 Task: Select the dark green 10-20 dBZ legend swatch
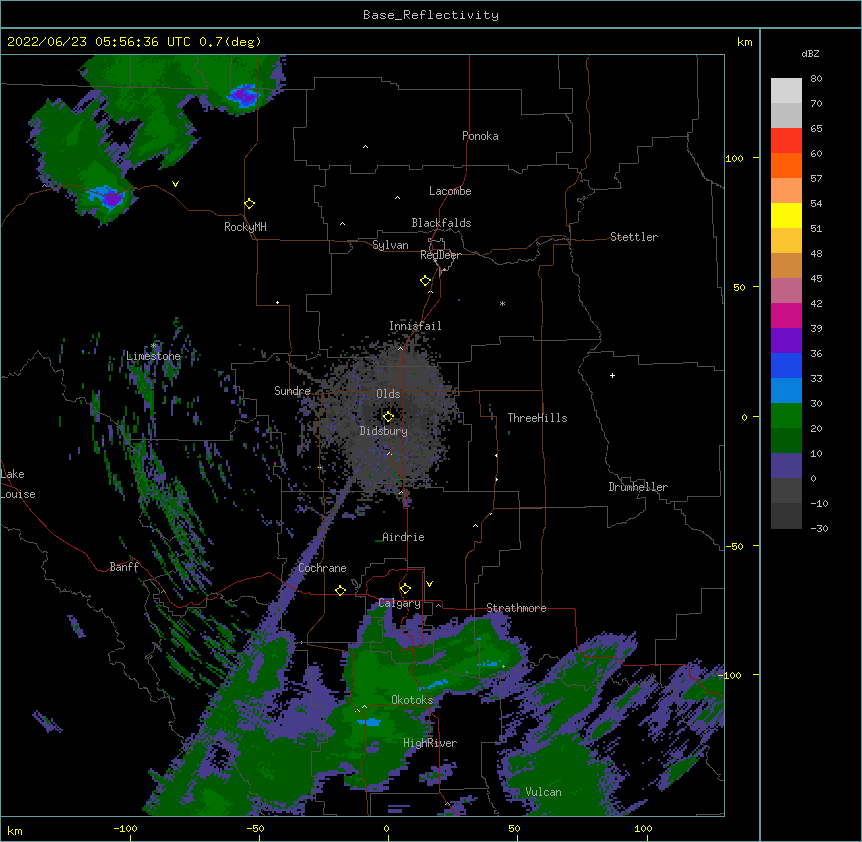(x=786, y=440)
